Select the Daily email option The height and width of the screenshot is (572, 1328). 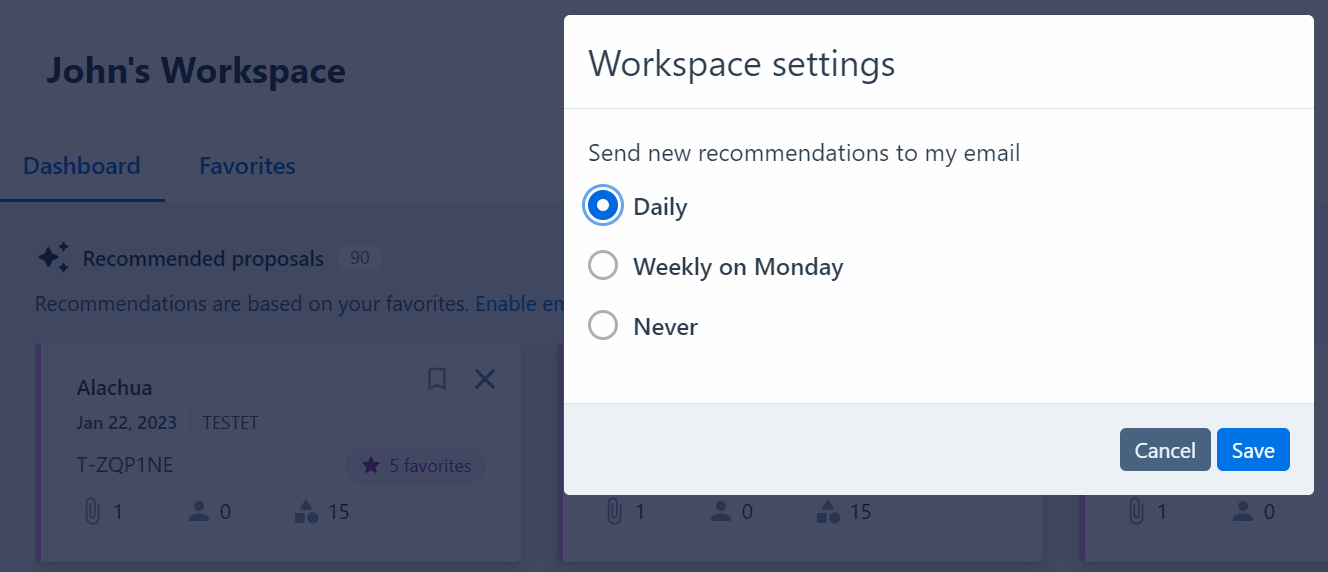tap(603, 205)
